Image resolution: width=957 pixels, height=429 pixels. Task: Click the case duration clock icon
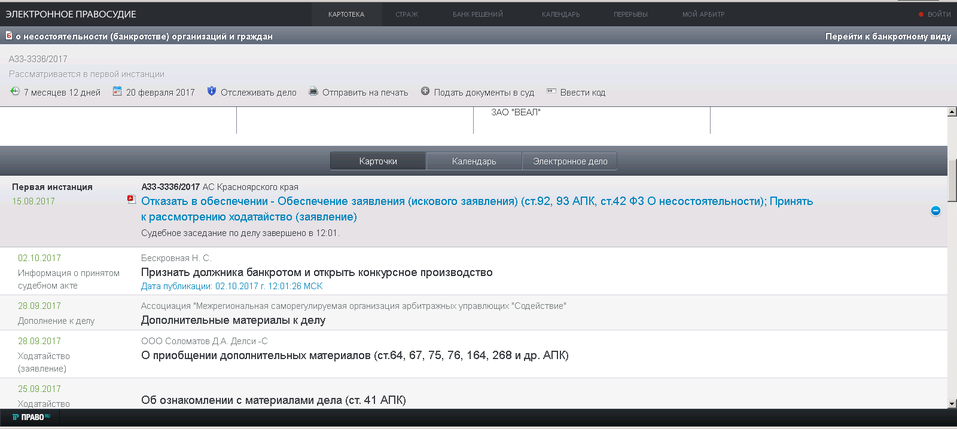(x=15, y=92)
